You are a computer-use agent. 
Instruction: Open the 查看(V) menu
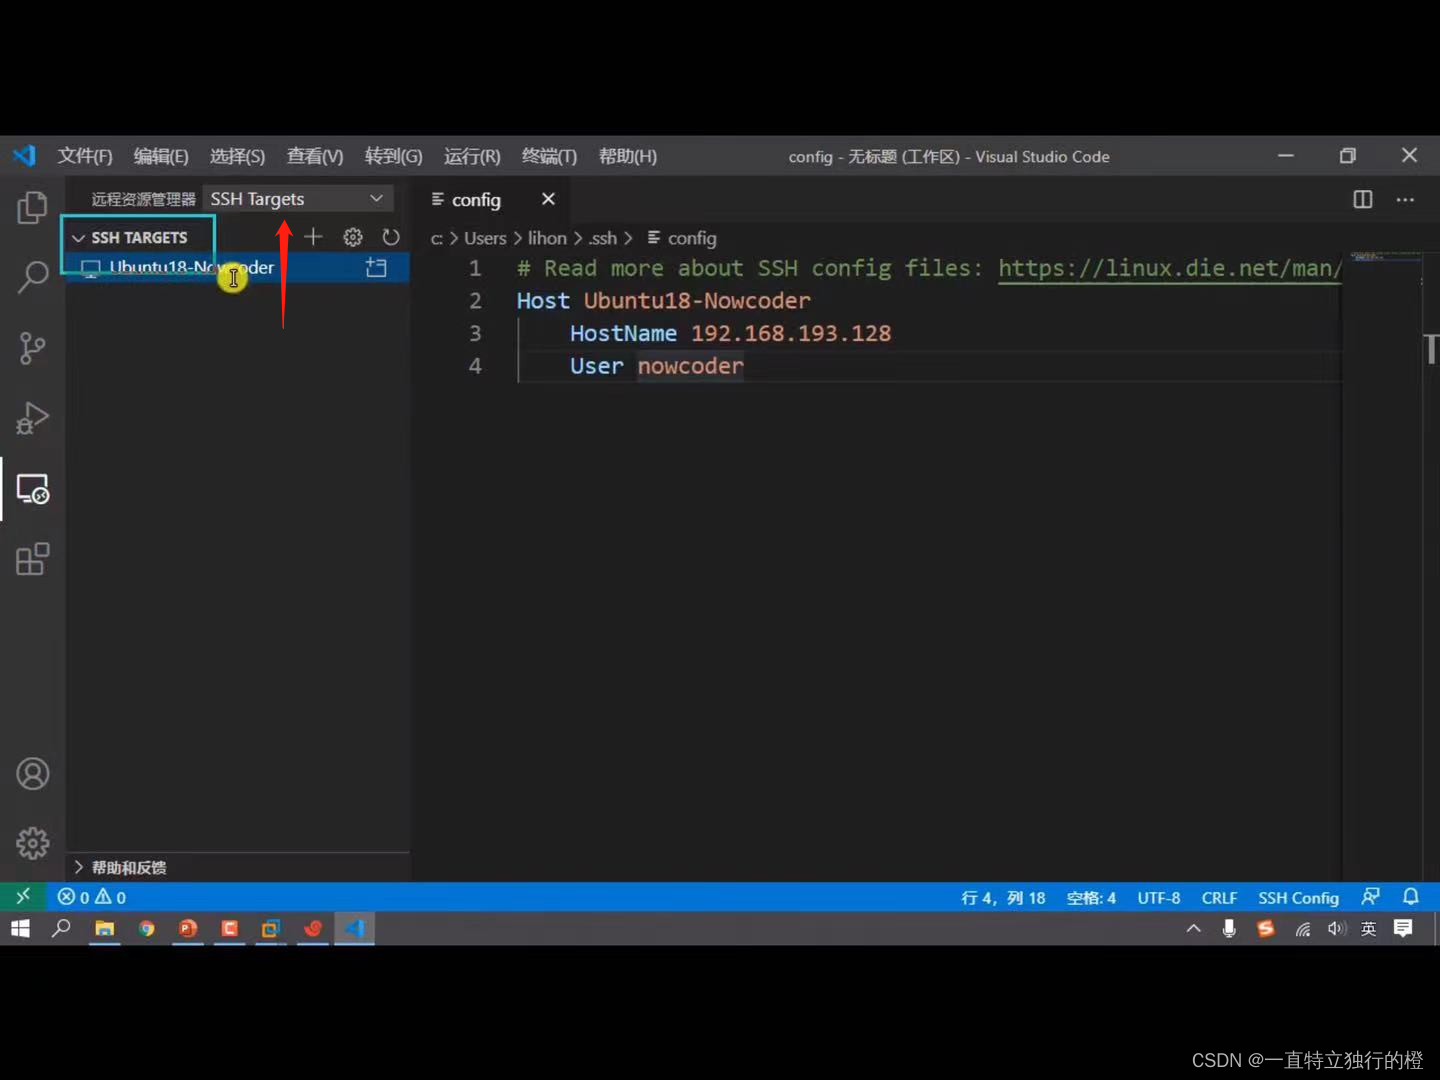tap(314, 156)
